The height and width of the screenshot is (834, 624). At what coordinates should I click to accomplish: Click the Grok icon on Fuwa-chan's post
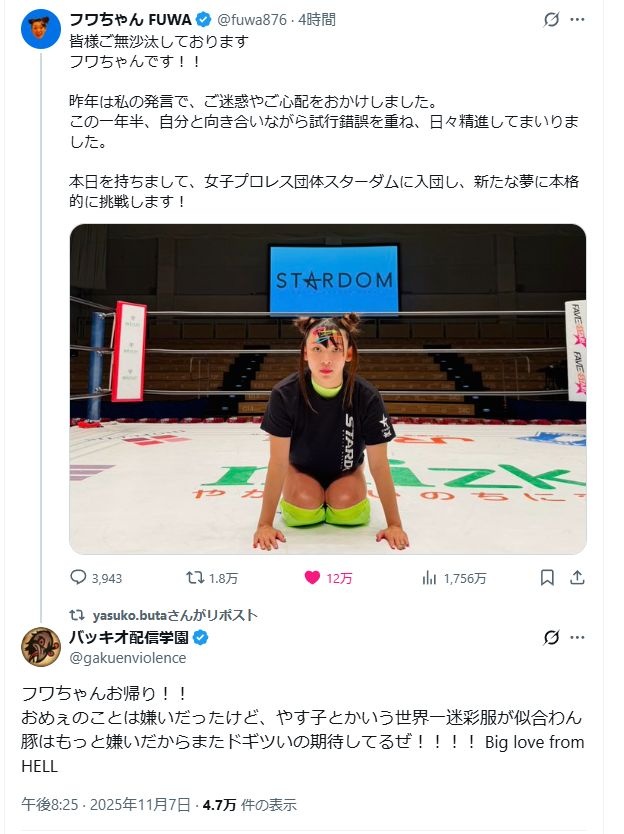tap(550, 20)
